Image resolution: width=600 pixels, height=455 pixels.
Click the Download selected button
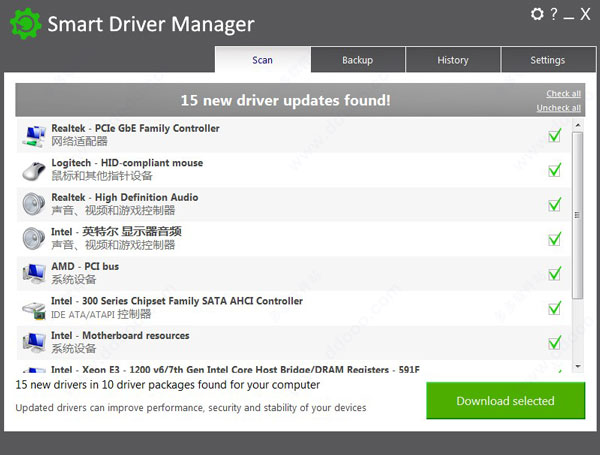click(x=505, y=400)
